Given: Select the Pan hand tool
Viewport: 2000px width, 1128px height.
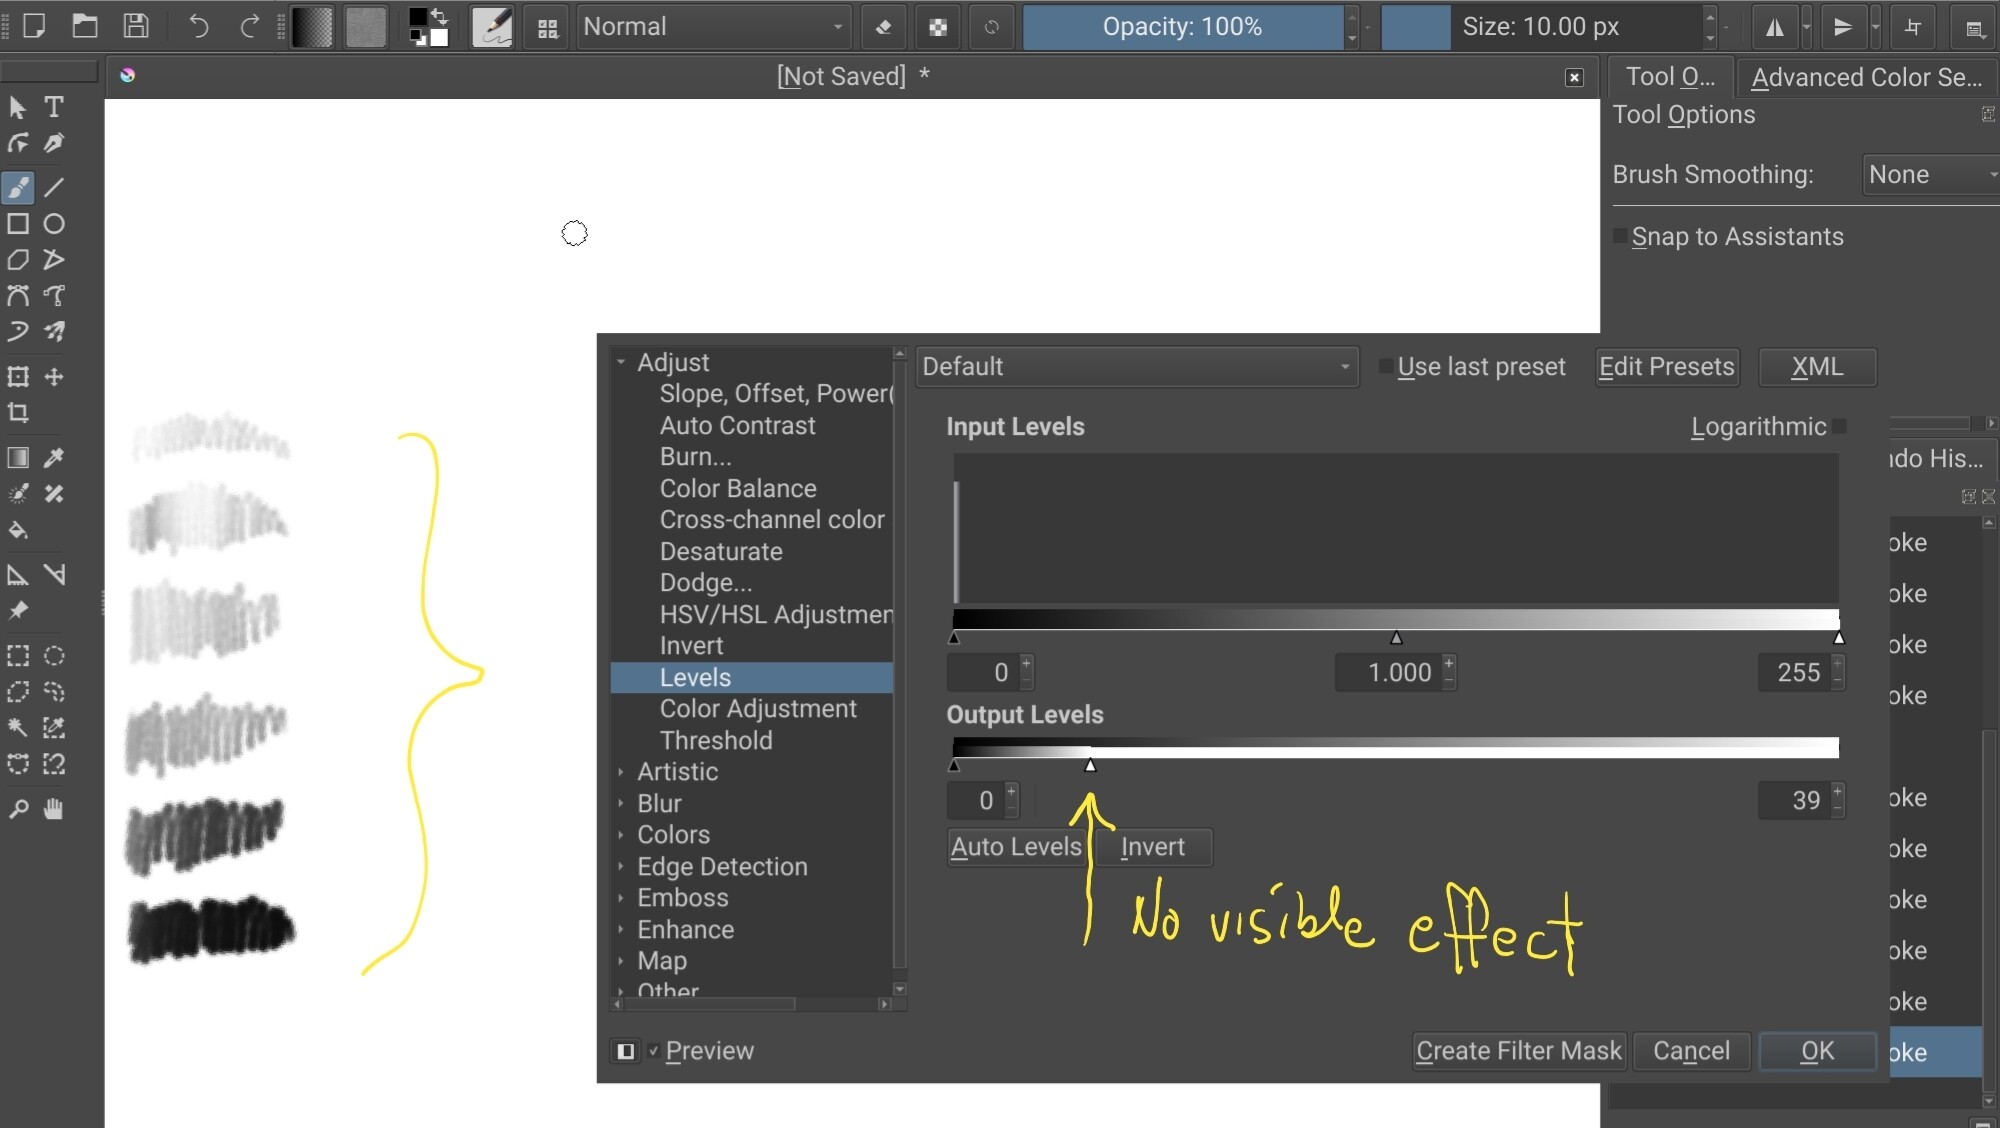Looking at the screenshot, I should coord(54,809).
